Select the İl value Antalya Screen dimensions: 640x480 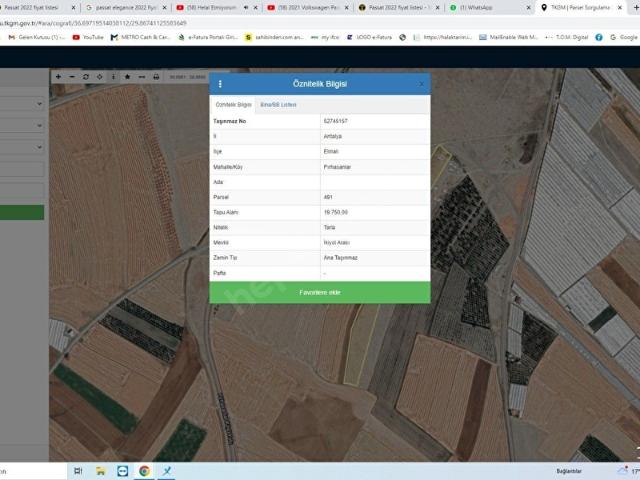coord(333,136)
